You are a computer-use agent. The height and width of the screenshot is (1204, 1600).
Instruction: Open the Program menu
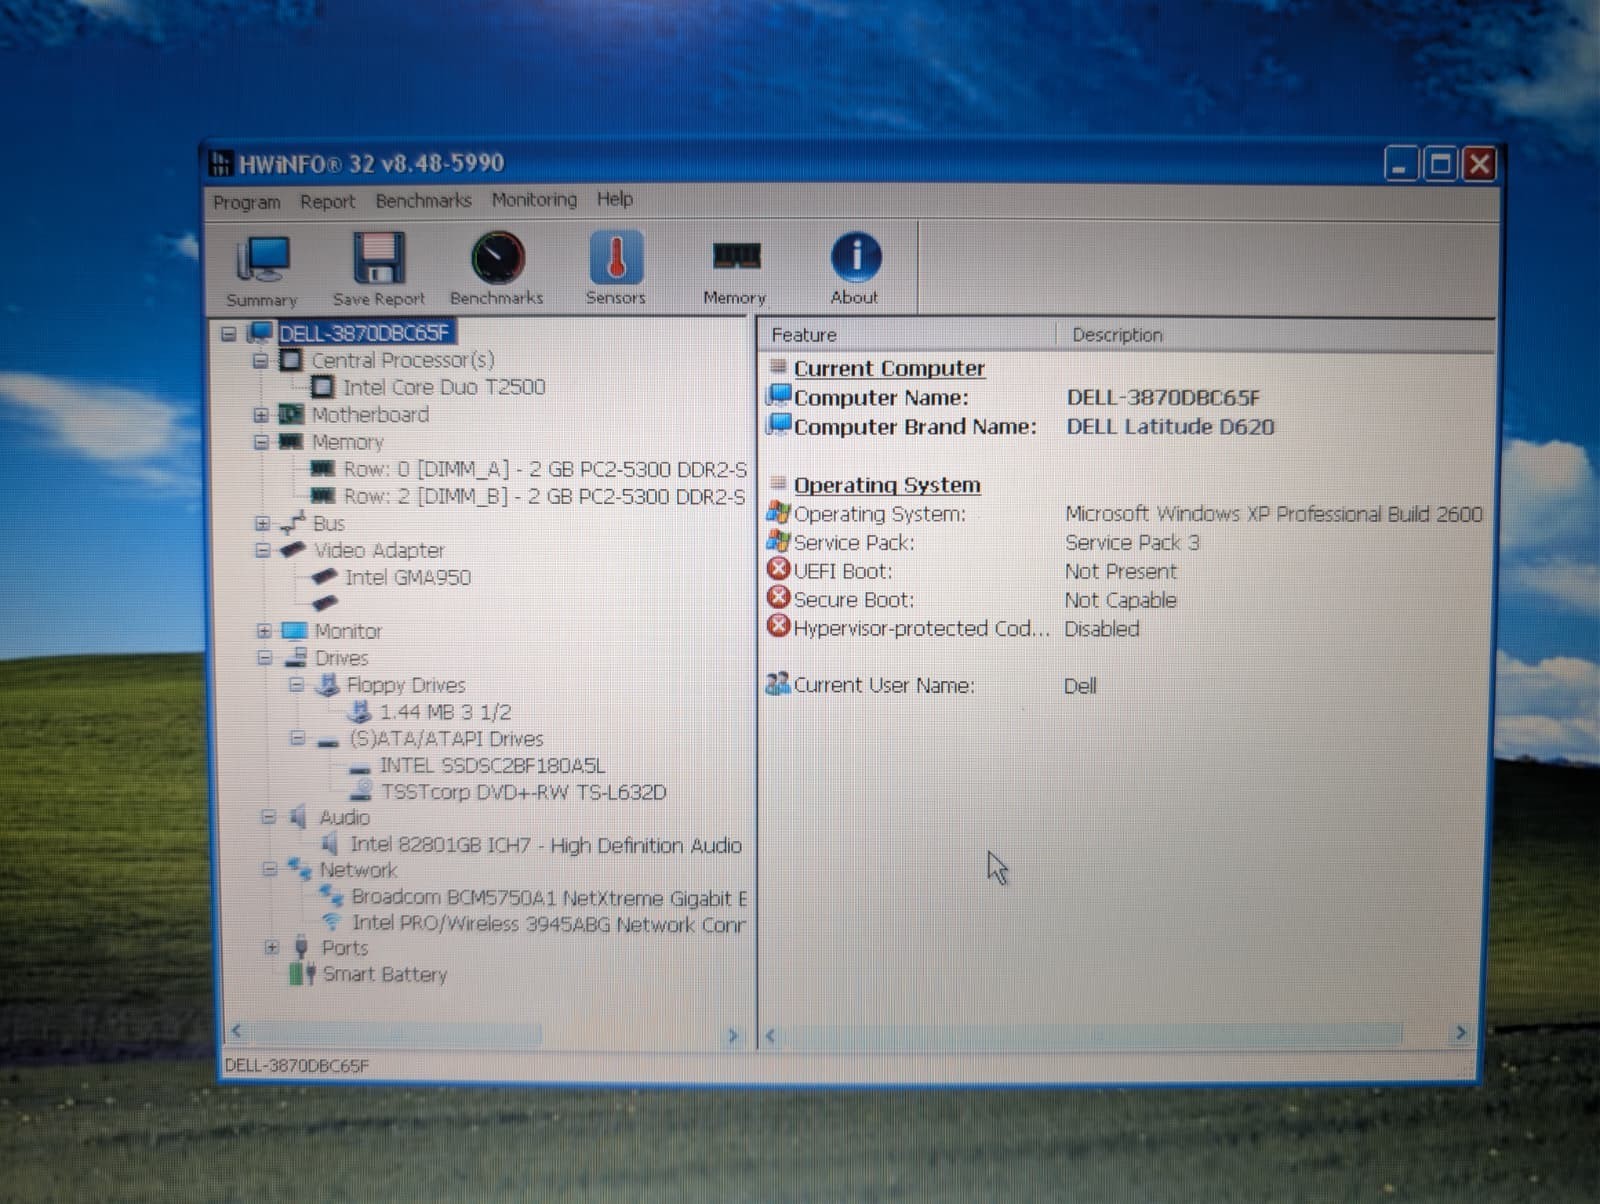click(x=247, y=202)
